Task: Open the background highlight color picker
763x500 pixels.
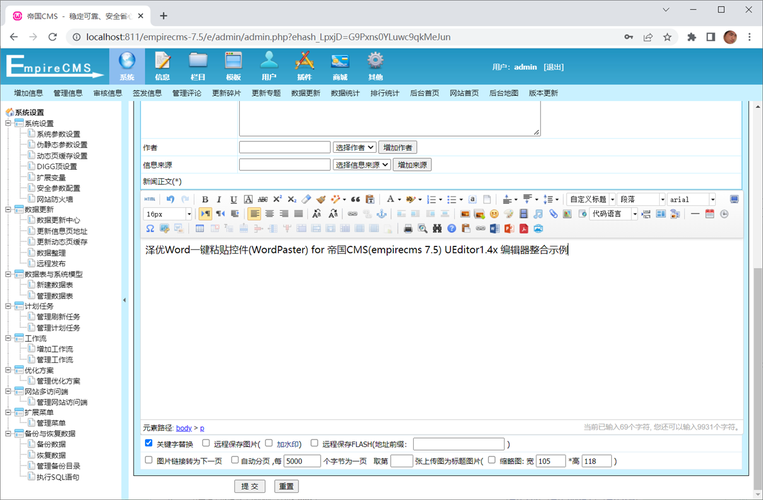Action: click(411, 199)
